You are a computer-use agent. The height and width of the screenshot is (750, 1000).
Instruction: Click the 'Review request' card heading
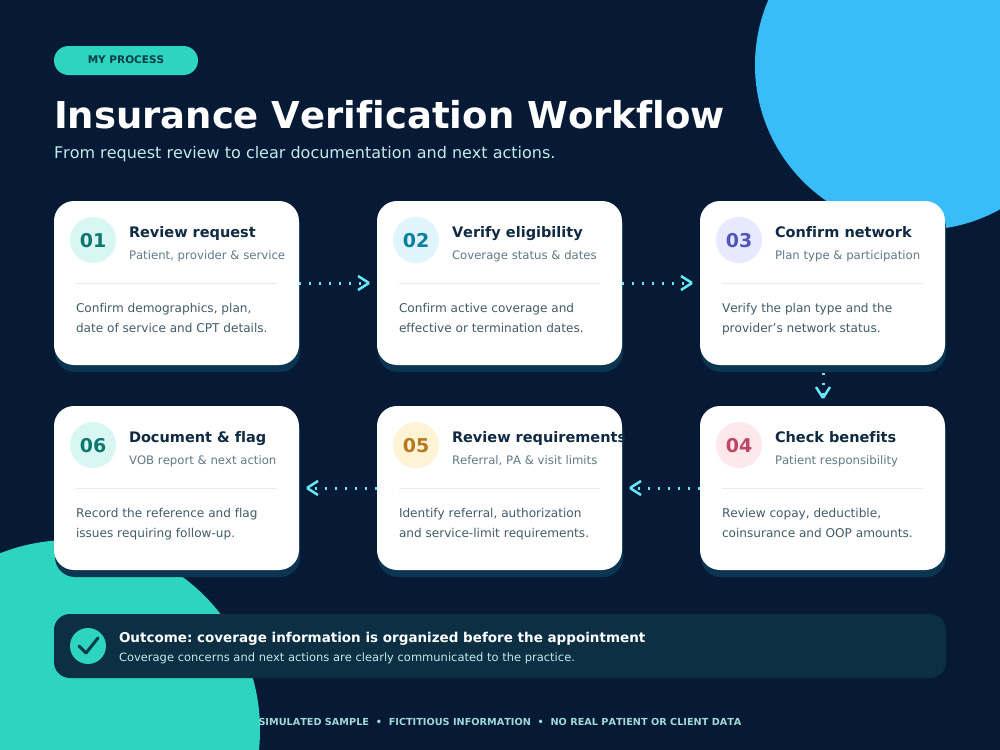pos(192,232)
